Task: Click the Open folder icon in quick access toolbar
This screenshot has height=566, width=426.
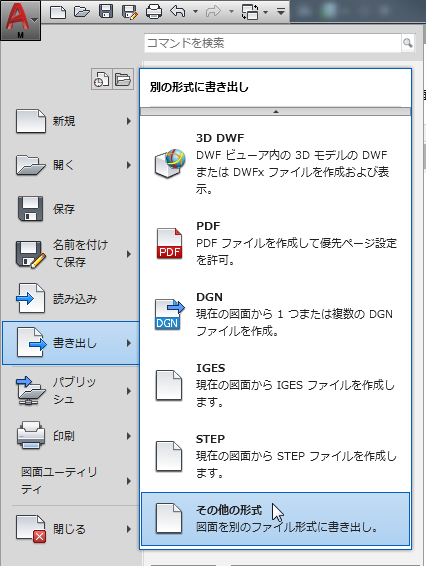Action: pos(82,12)
